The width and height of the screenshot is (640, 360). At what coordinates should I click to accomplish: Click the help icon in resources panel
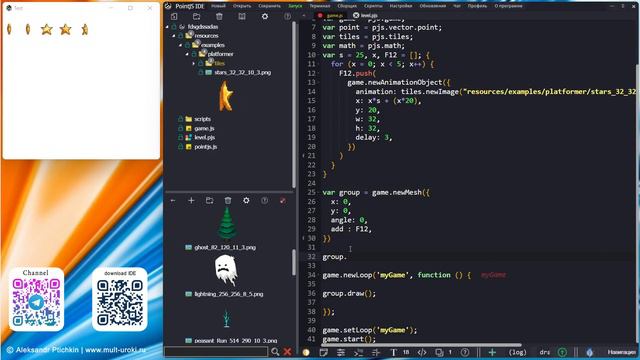click(264, 200)
